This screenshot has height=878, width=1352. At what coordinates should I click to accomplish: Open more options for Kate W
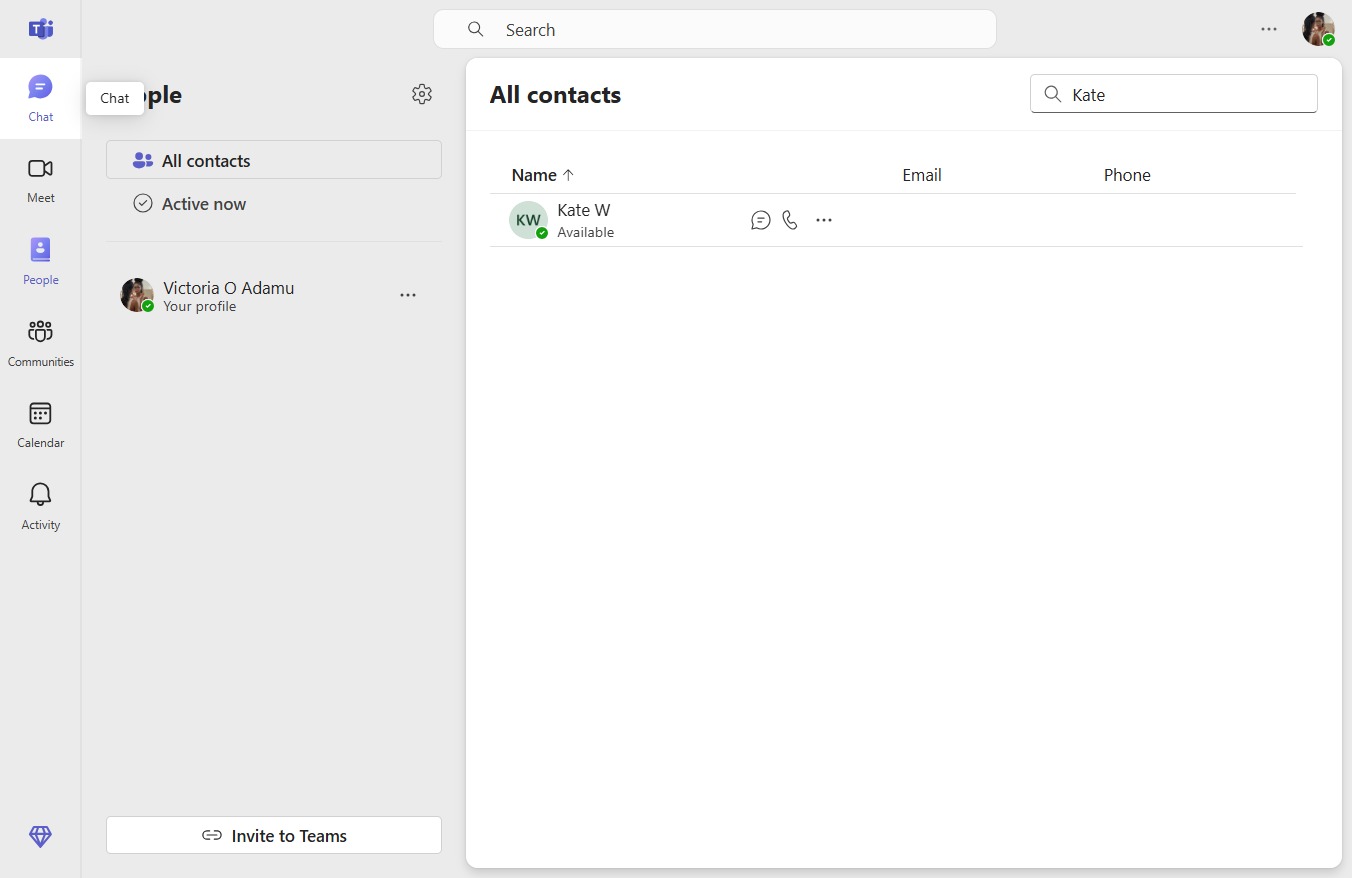824,220
